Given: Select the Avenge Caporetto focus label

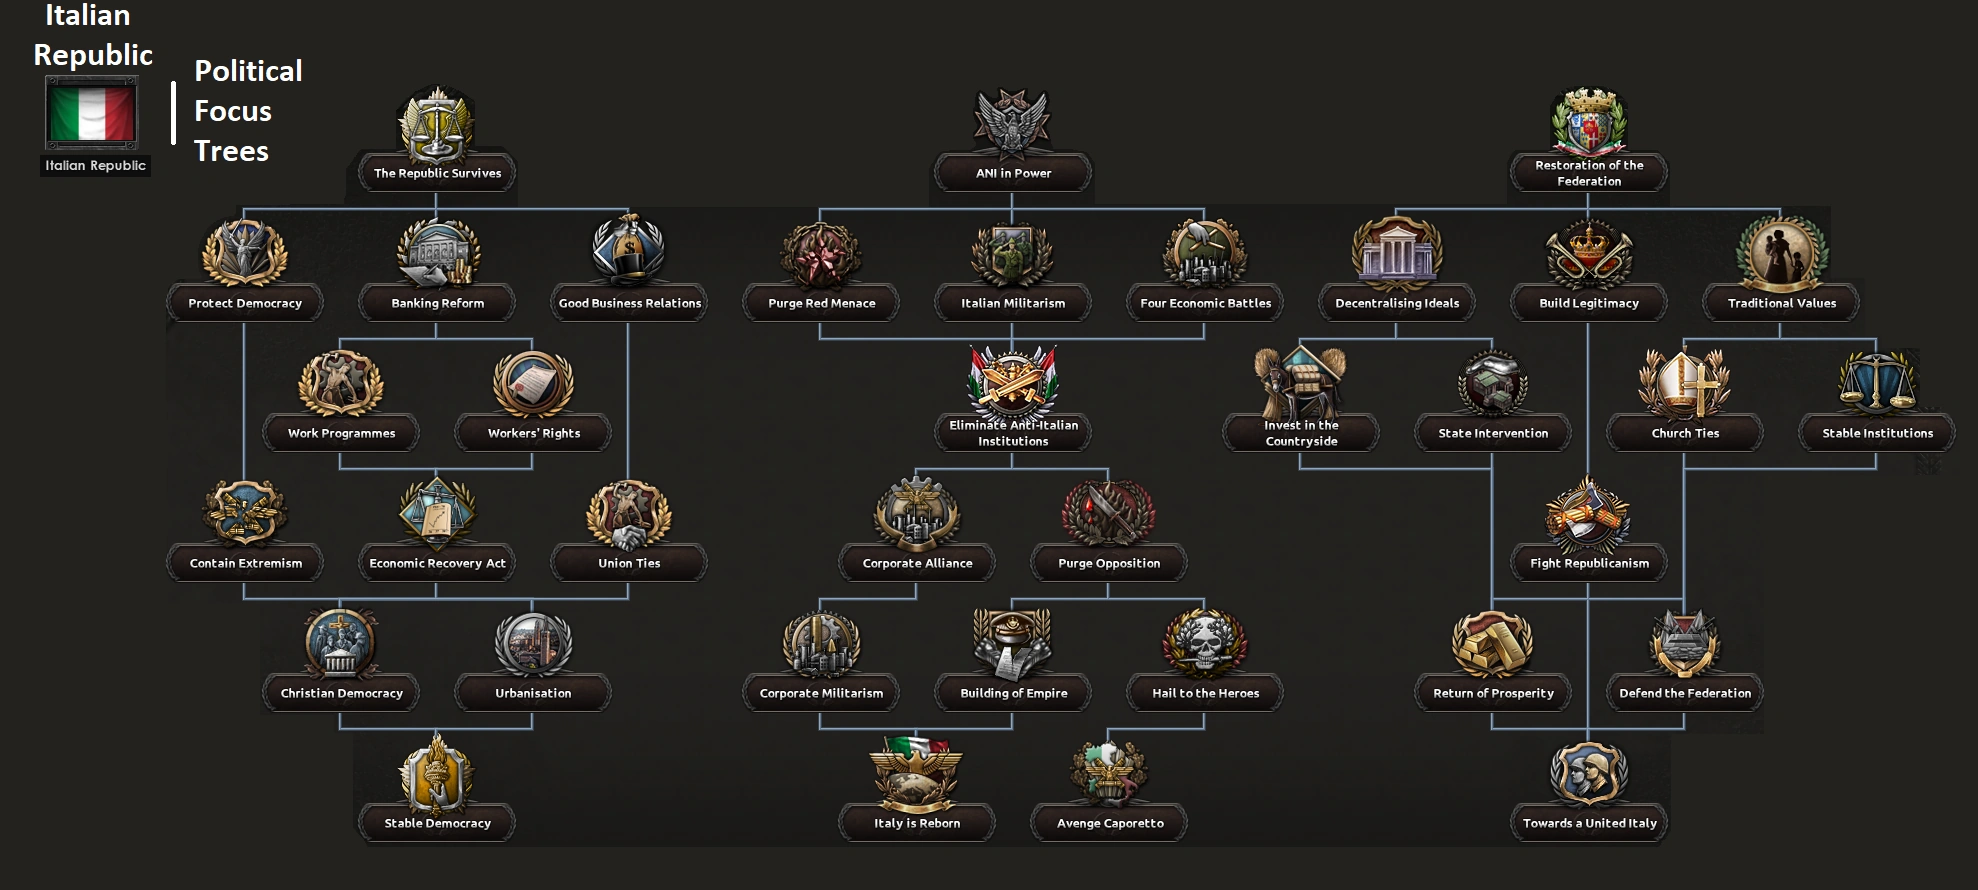Looking at the screenshot, I should (1110, 823).
